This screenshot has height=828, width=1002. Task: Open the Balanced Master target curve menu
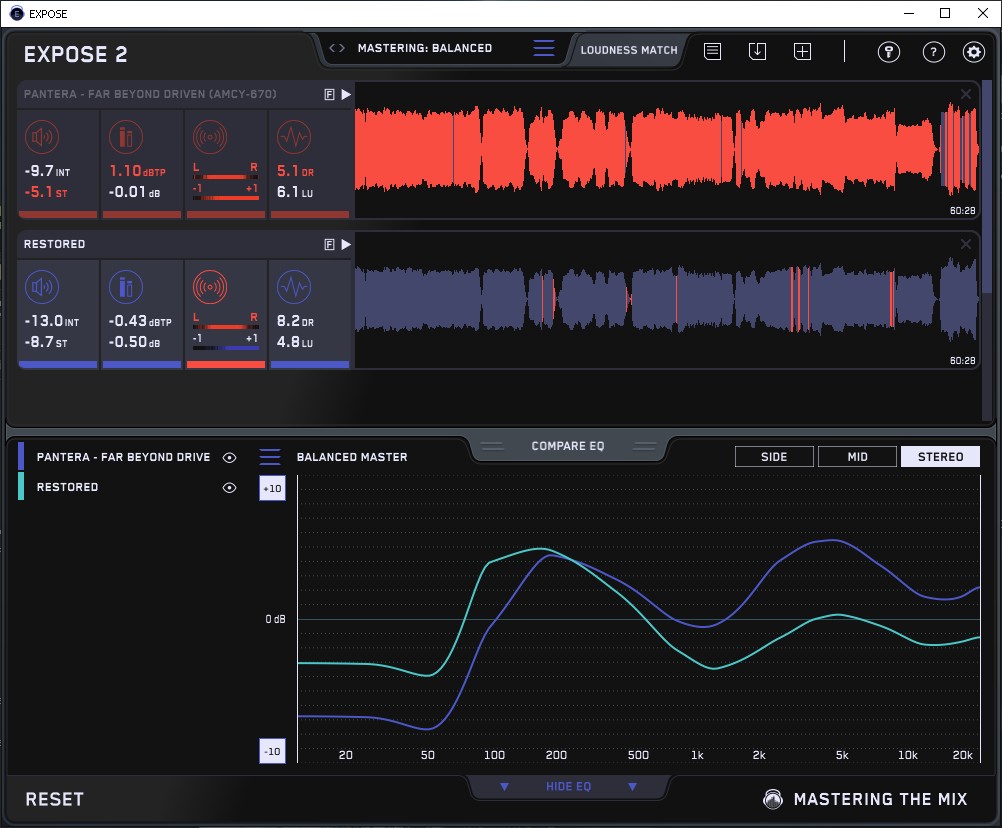[x=271, y=457]
